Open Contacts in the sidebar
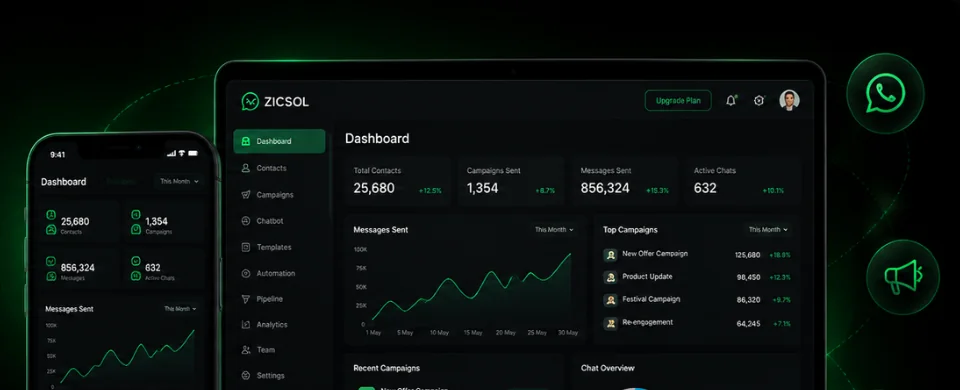Screen dimensions: 960x390 279,168
